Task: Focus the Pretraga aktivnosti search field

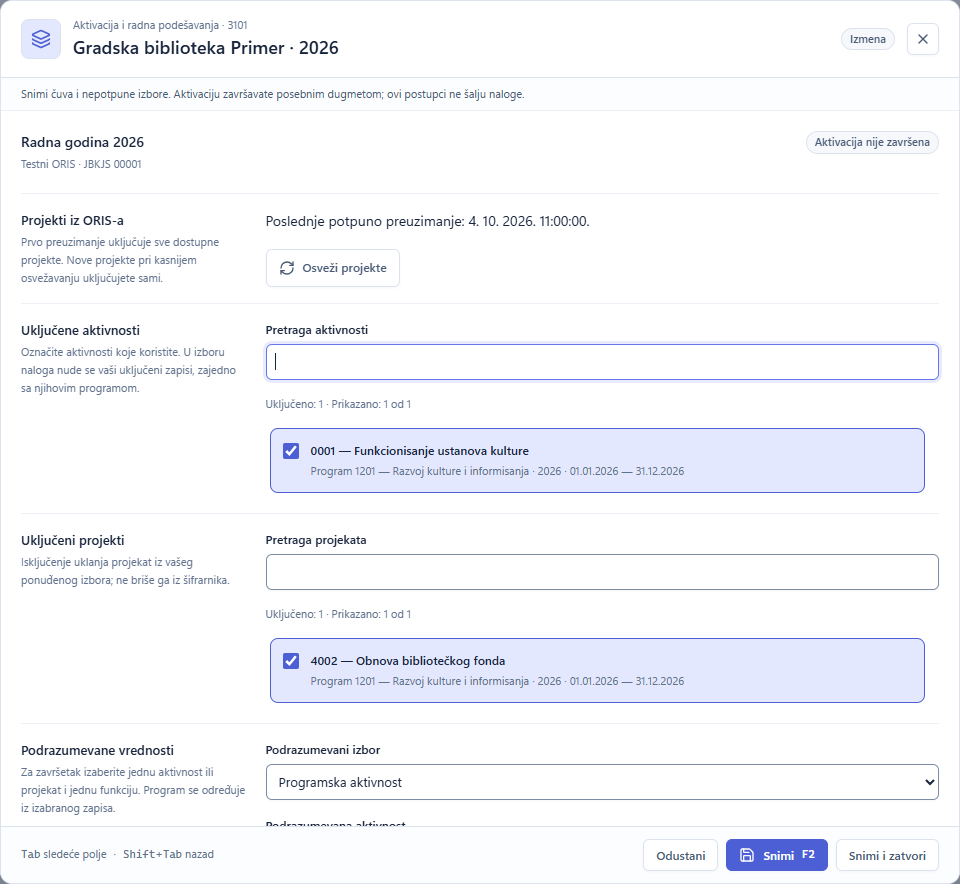Action: coord(602,362)
